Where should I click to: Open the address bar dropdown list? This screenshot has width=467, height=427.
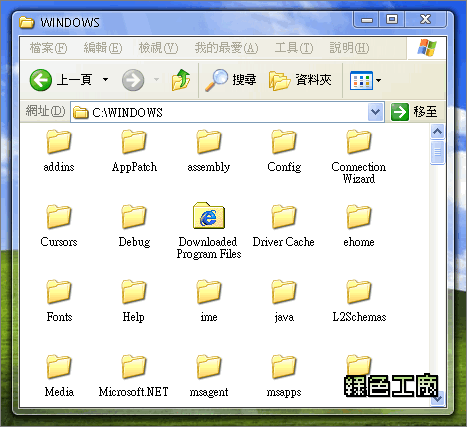click(x=376, y=112)
